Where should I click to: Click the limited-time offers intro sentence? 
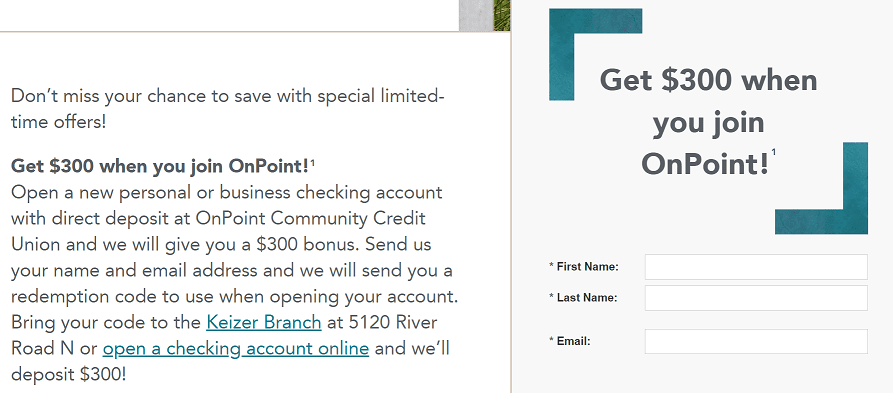[x=227, y=108]
